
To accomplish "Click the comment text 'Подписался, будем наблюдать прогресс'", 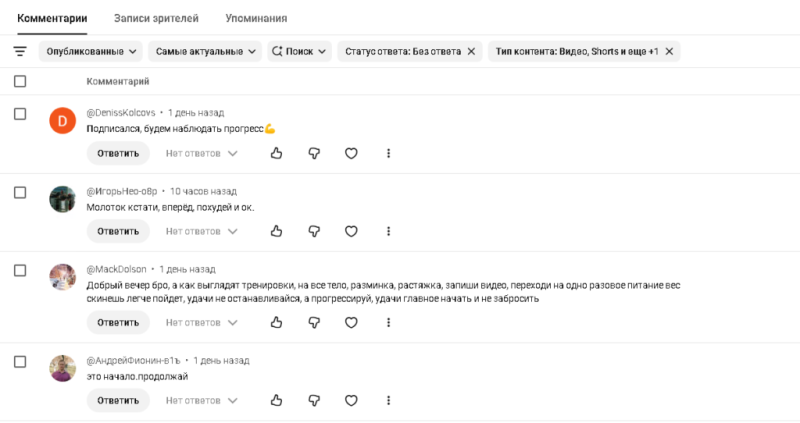I will (x=181, y=129).
